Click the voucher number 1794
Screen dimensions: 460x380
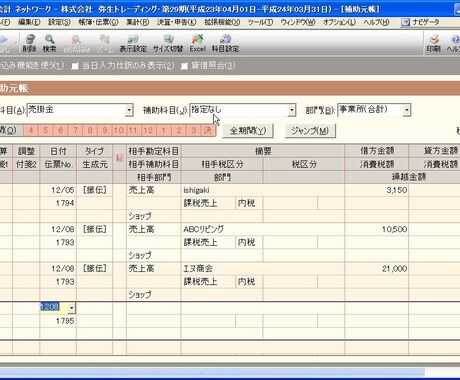point(65,203)
